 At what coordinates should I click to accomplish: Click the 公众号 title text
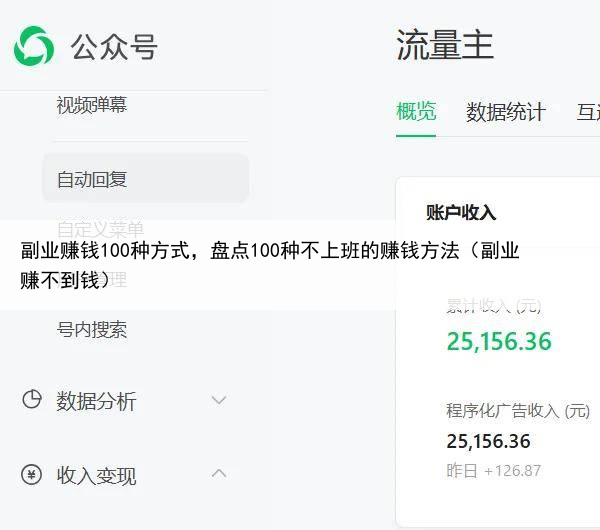point(114,47)
